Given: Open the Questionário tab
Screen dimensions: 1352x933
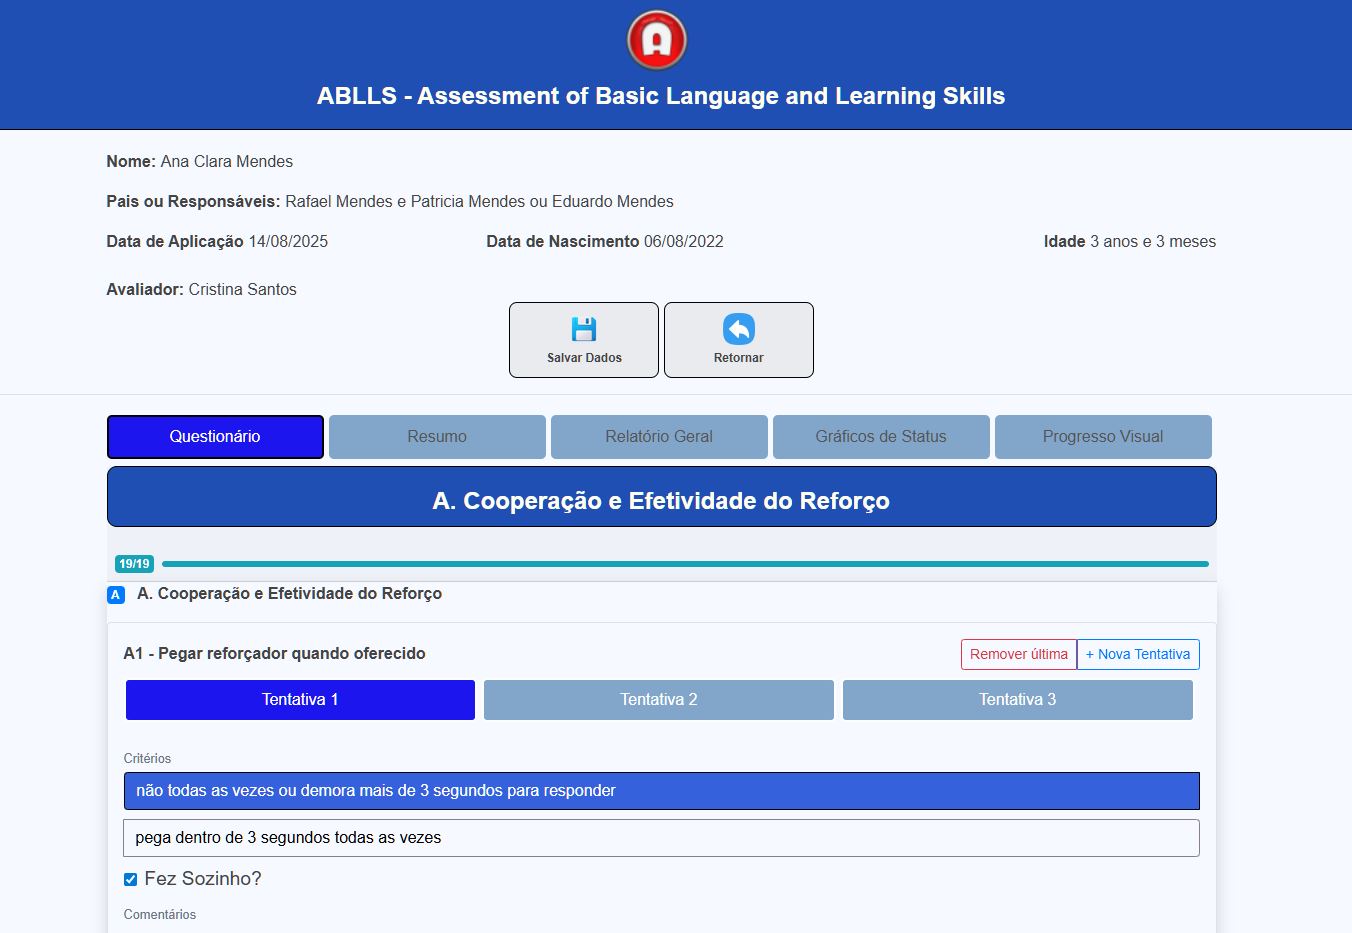Looking at the screenshot, I should (x=215, y=437).
